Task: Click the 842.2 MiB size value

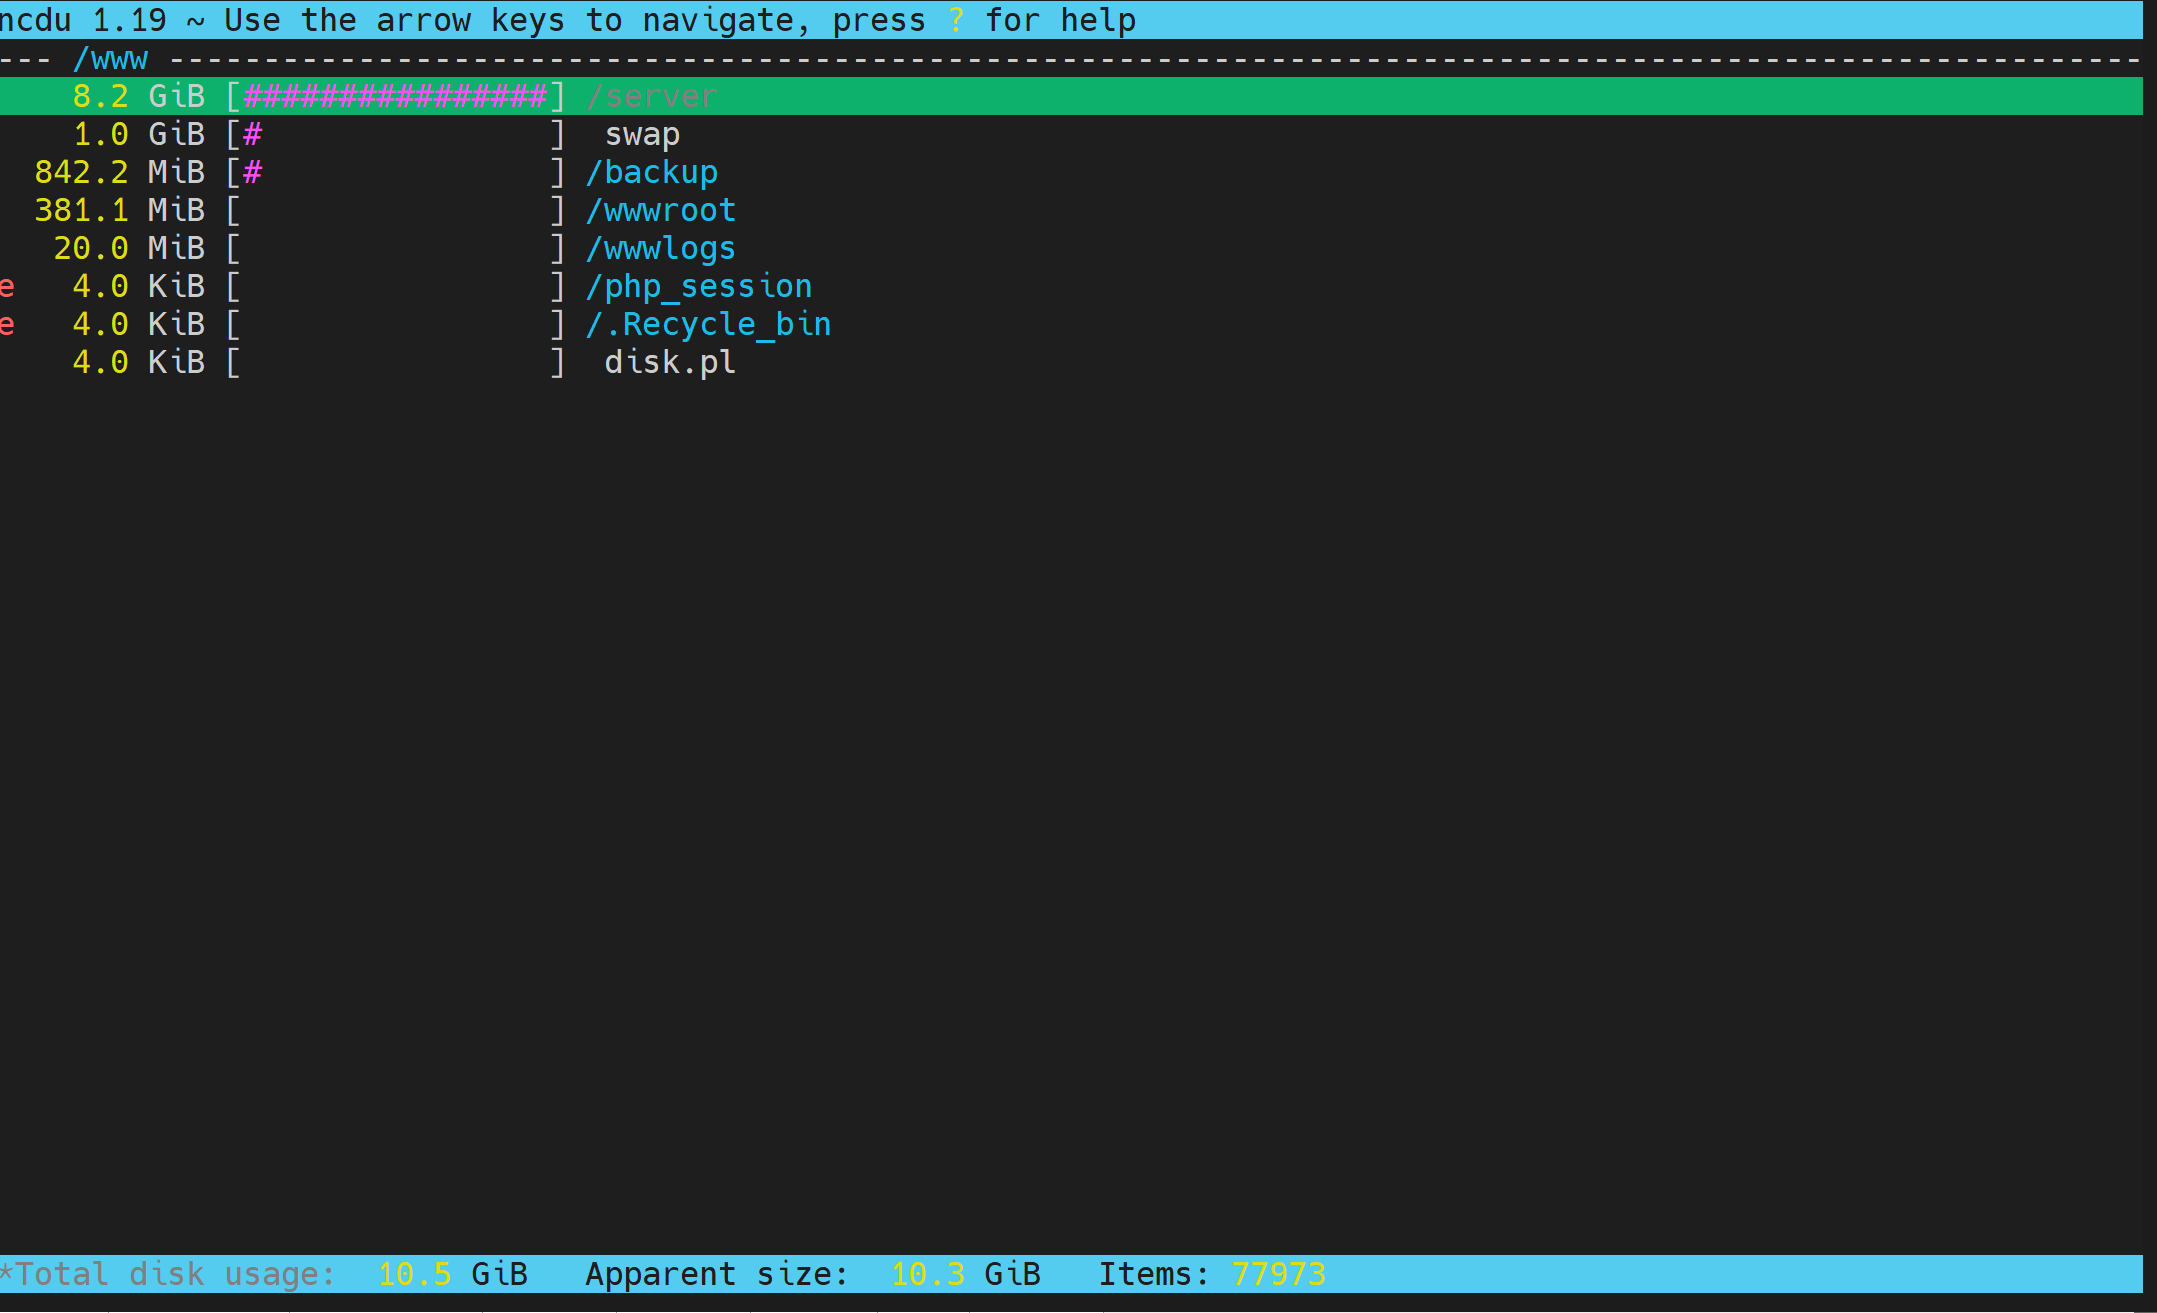Action: click(120, 172)
